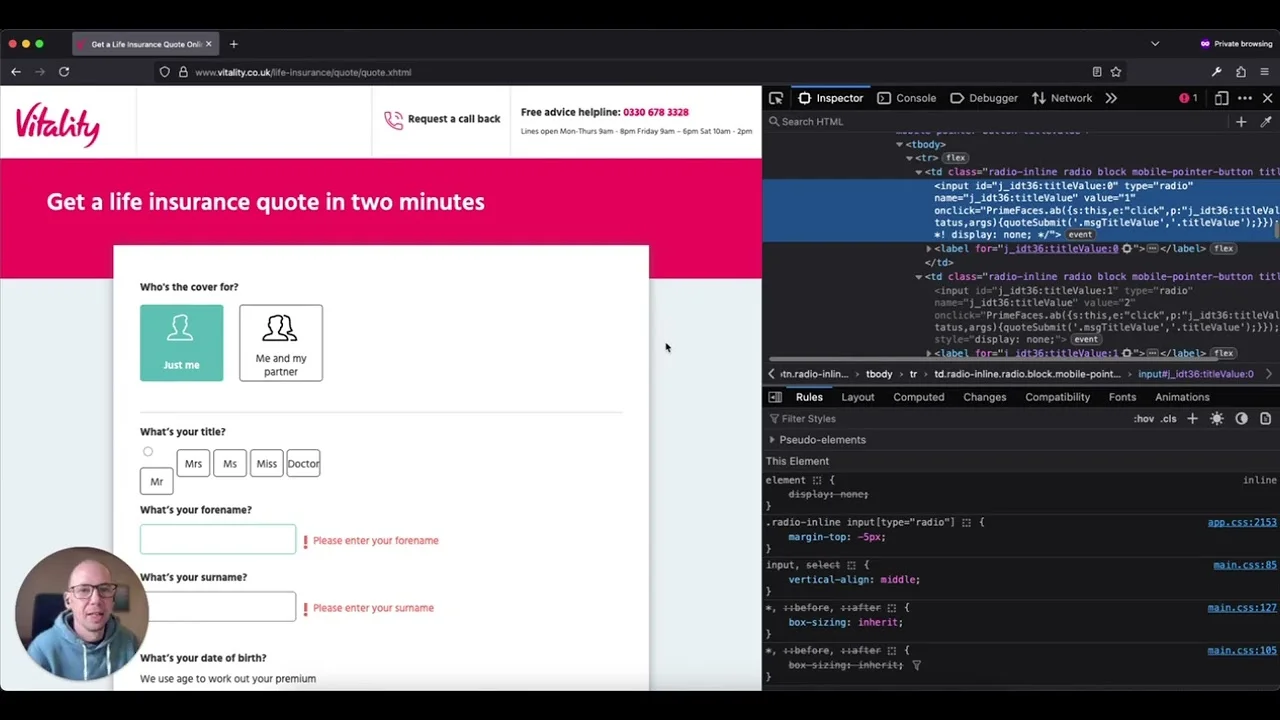Toggle light color scheme simulation sun icon
The height and width of the screenshot is (720, 1280).
pos(1217,419)
